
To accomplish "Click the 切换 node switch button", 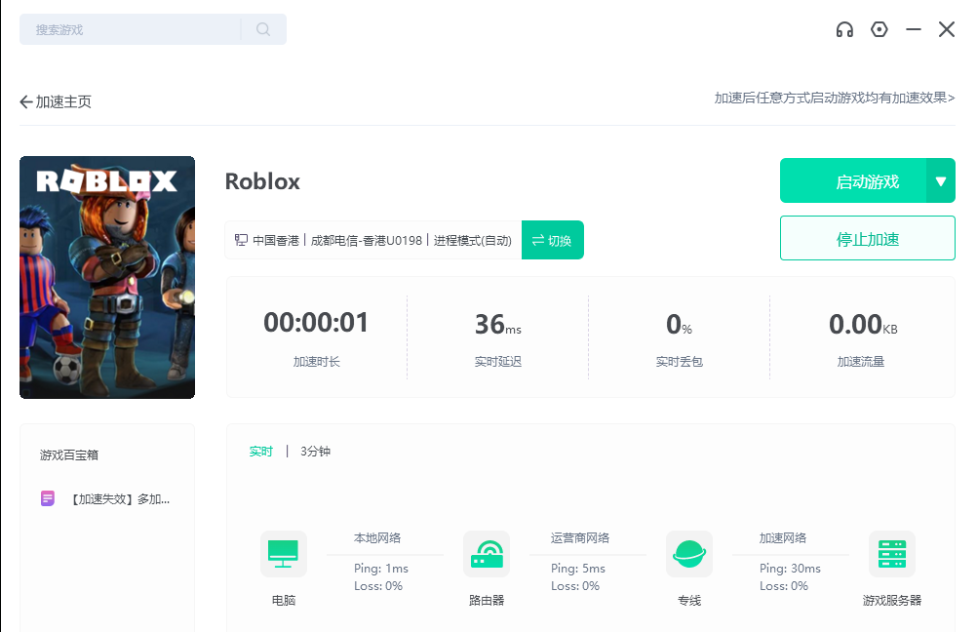I will 553,240.
